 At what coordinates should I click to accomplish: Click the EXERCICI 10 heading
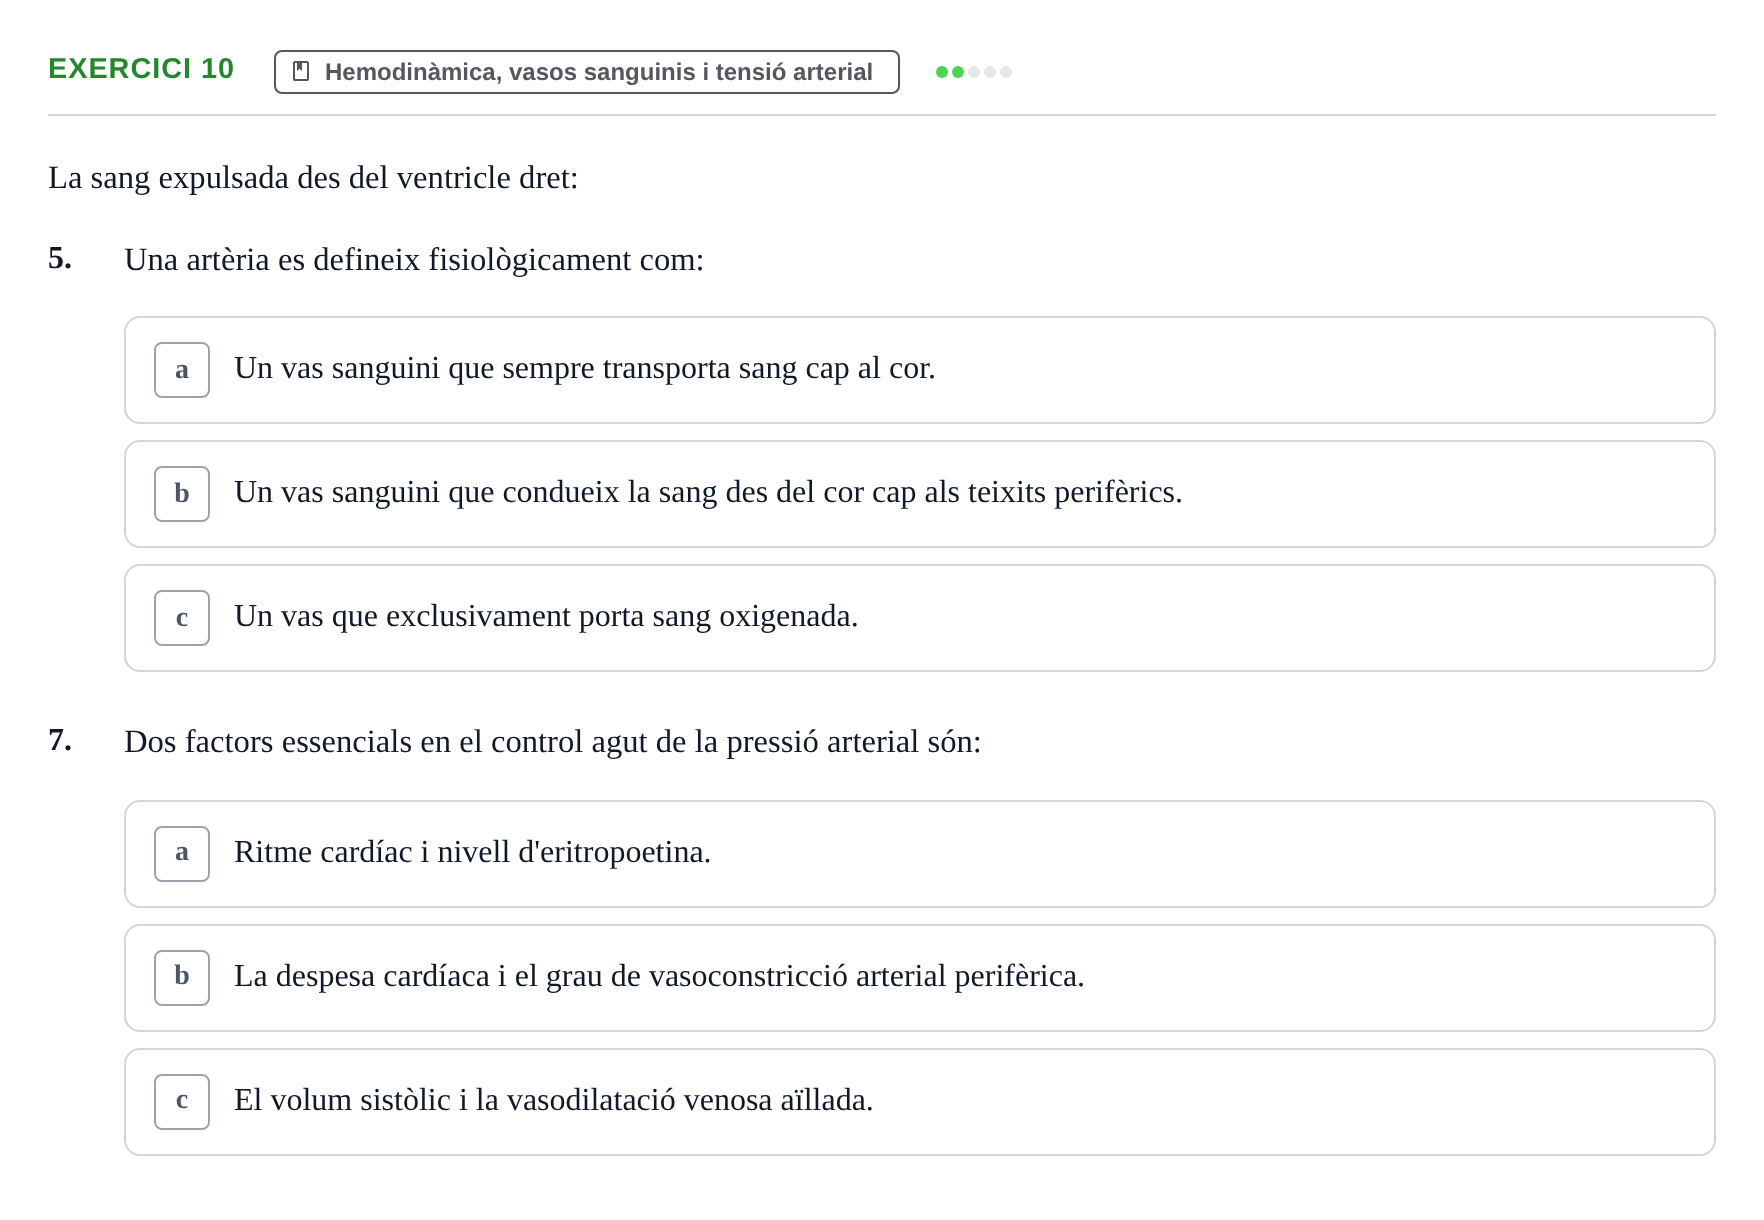(141, 69)
